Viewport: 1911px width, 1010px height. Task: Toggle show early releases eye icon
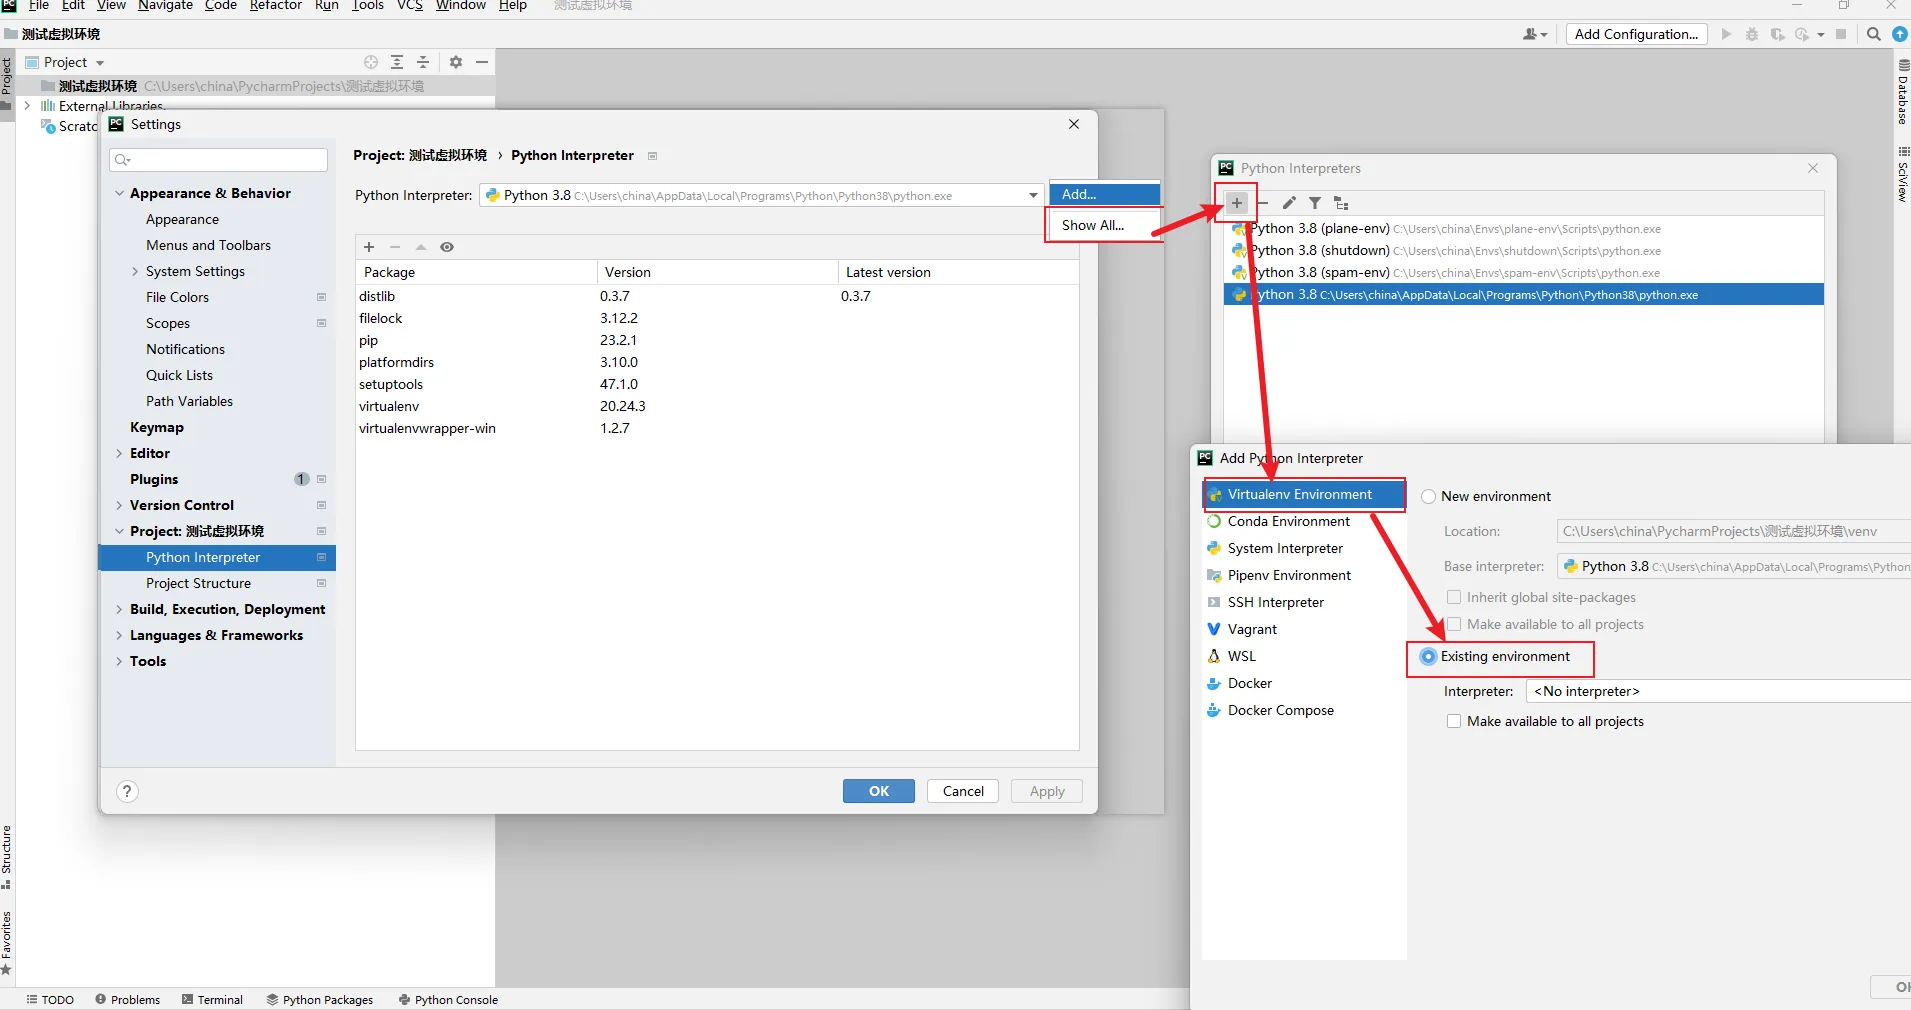pos(447,247)
